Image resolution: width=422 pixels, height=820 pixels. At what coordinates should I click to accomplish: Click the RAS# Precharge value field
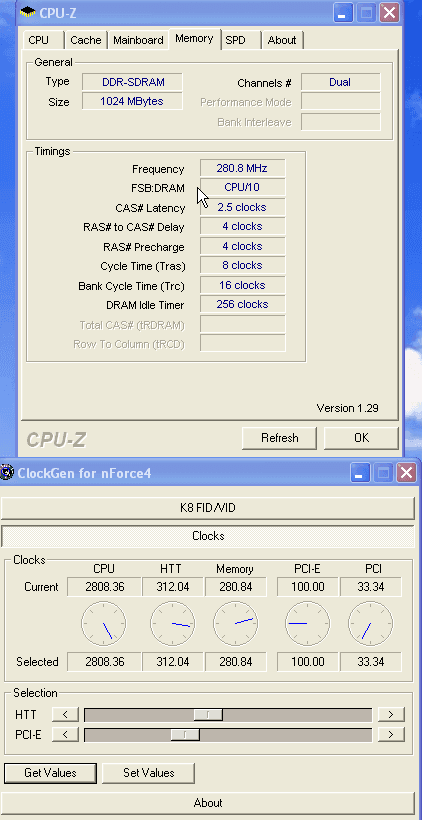pyautogui.click(x=243, y=246)
